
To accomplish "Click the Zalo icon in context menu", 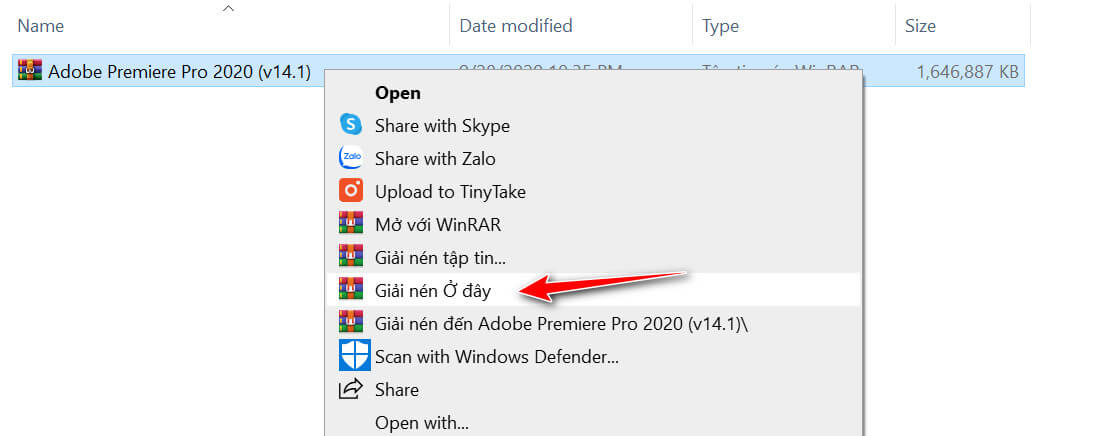I will [351, 158].
